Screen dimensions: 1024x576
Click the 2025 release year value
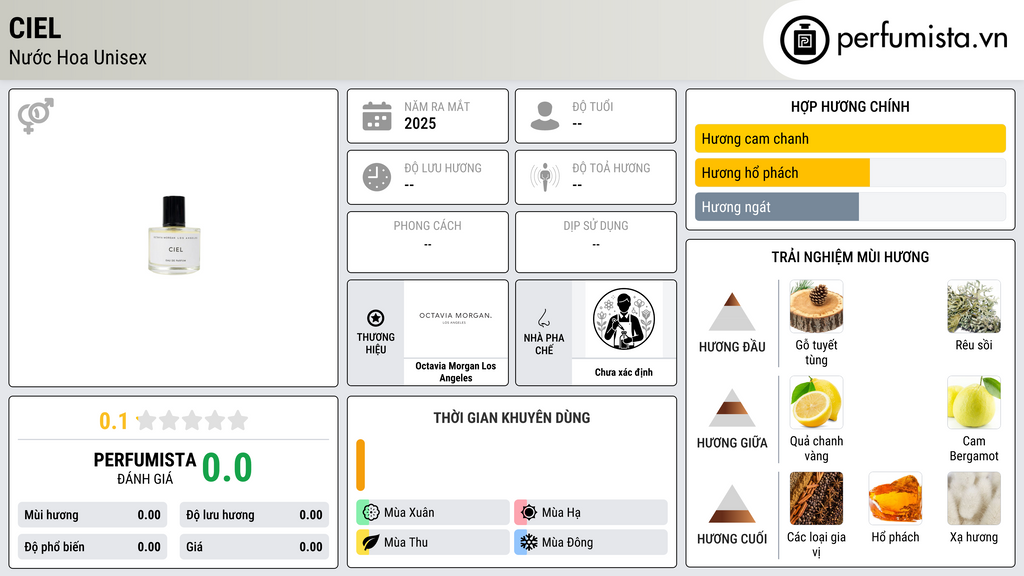[x=420, y=123]
